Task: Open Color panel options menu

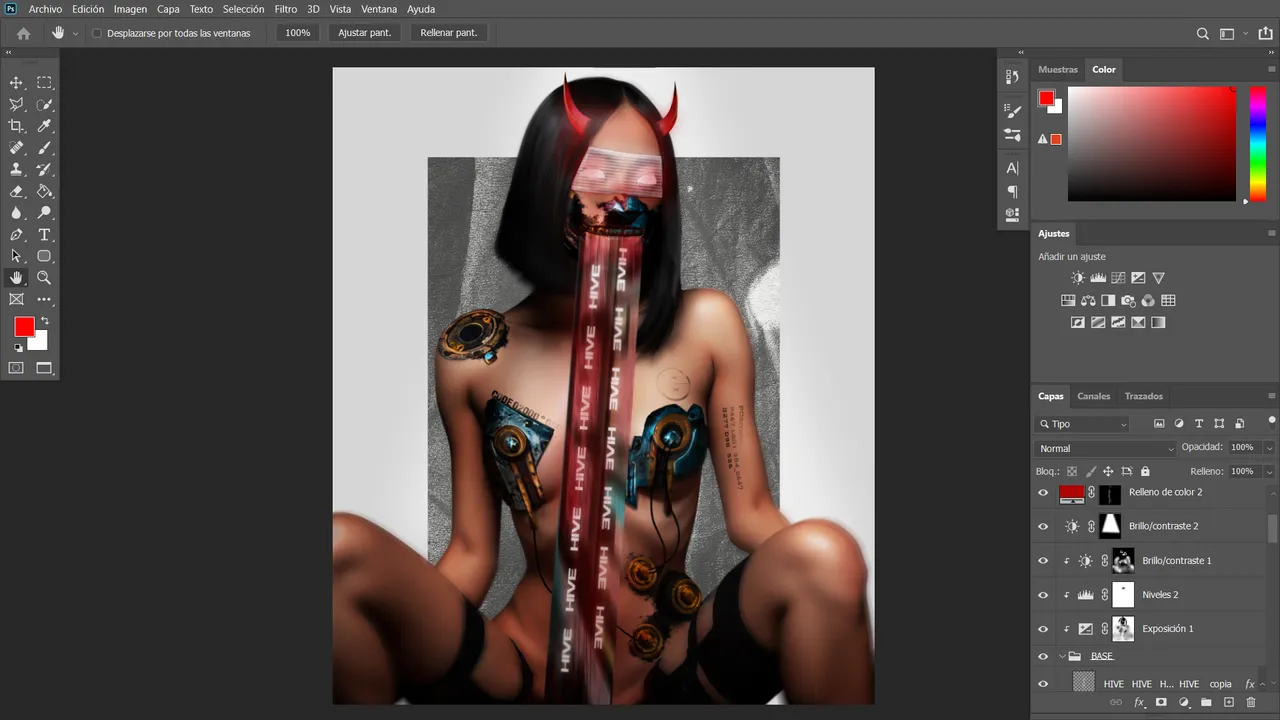Action: (1271, 69)
